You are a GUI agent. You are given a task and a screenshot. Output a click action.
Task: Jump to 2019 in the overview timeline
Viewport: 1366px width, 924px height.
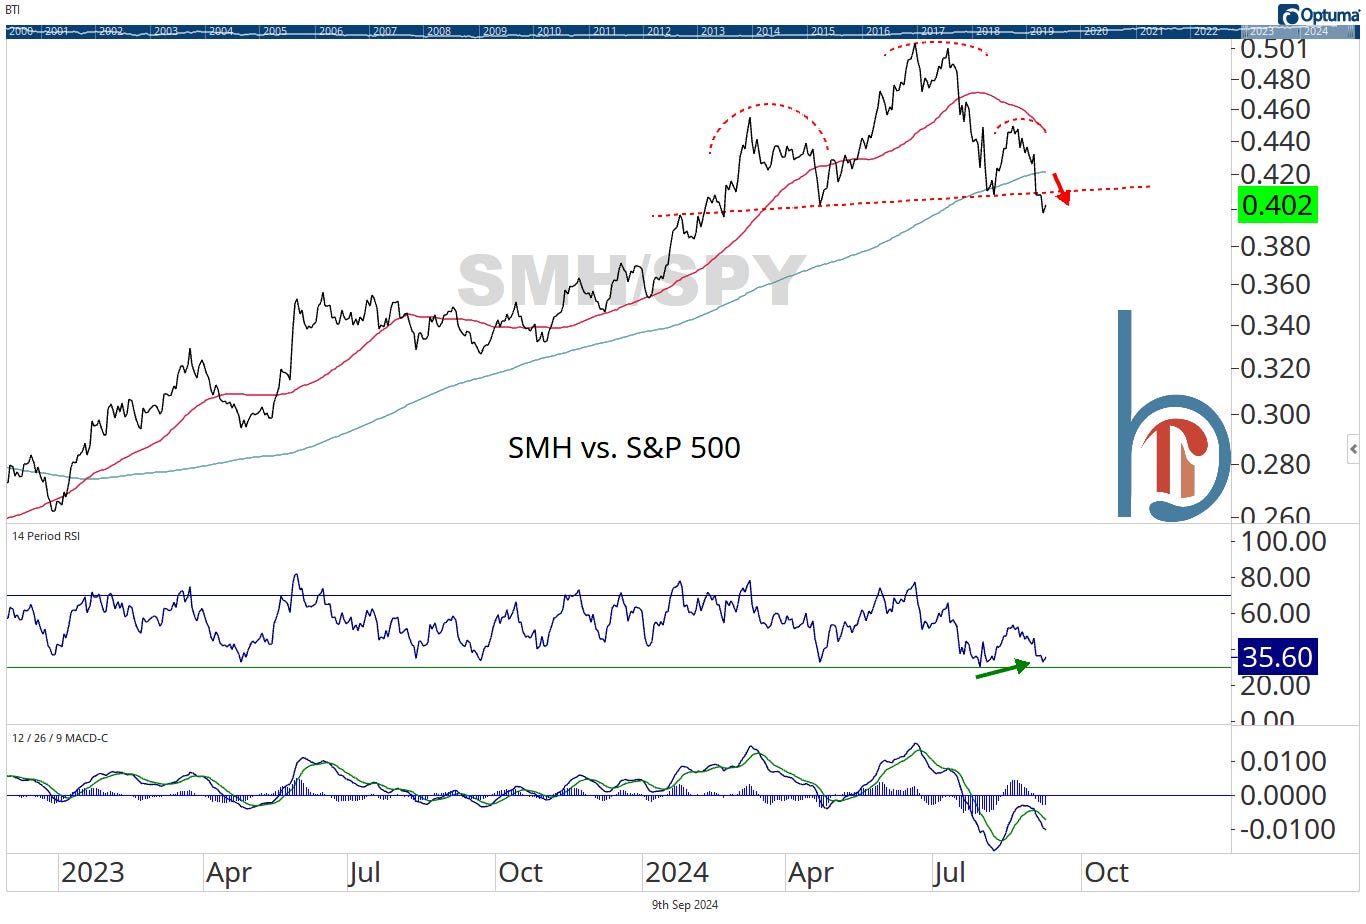[1041, 31]
